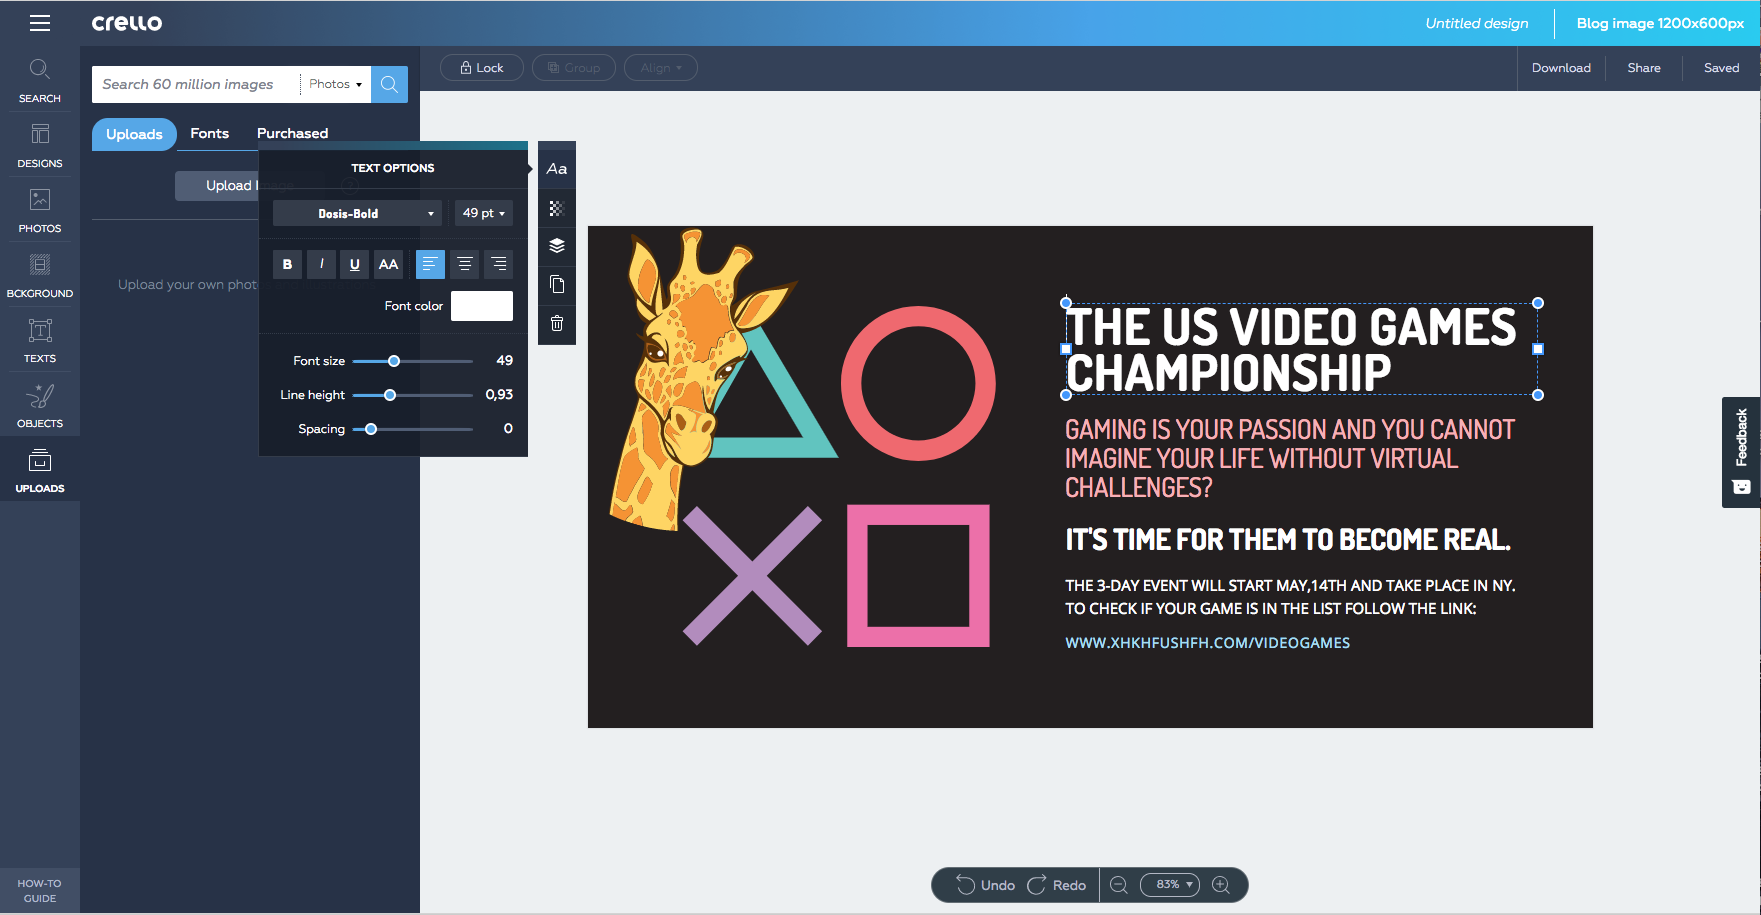Switch to the Uploads tab
Screen dimensions: 1761x915
point(134,134)
